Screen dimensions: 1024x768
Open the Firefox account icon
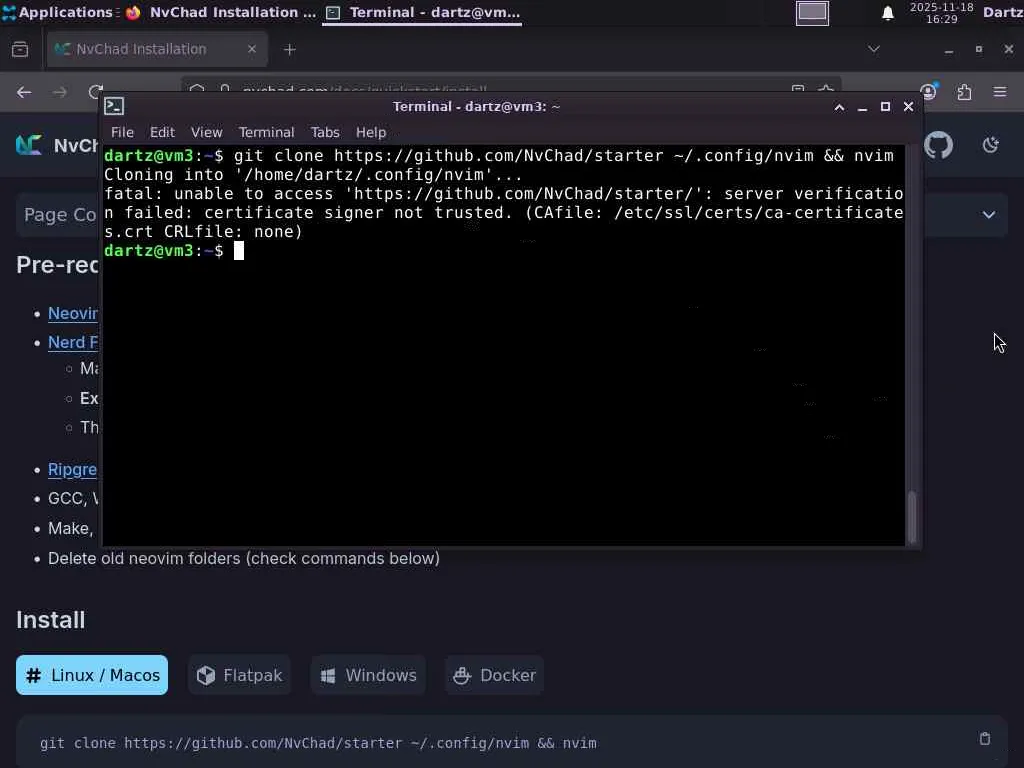point(929,91)
